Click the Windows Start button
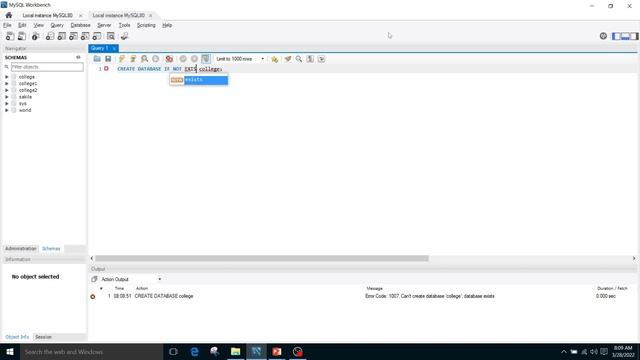Viewport: 640px width, 360px height. (x=10, y=352)
